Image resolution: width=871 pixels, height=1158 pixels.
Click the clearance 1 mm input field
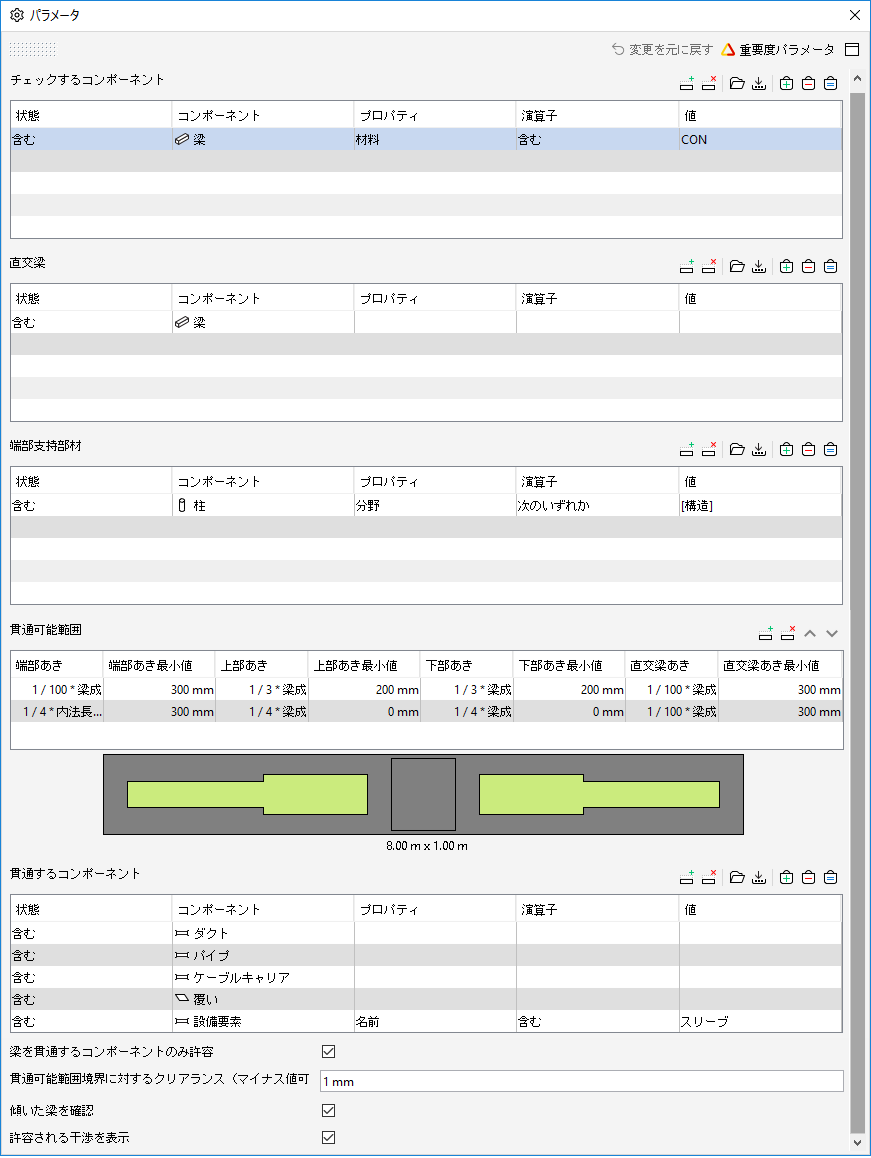click(581, 1081)
